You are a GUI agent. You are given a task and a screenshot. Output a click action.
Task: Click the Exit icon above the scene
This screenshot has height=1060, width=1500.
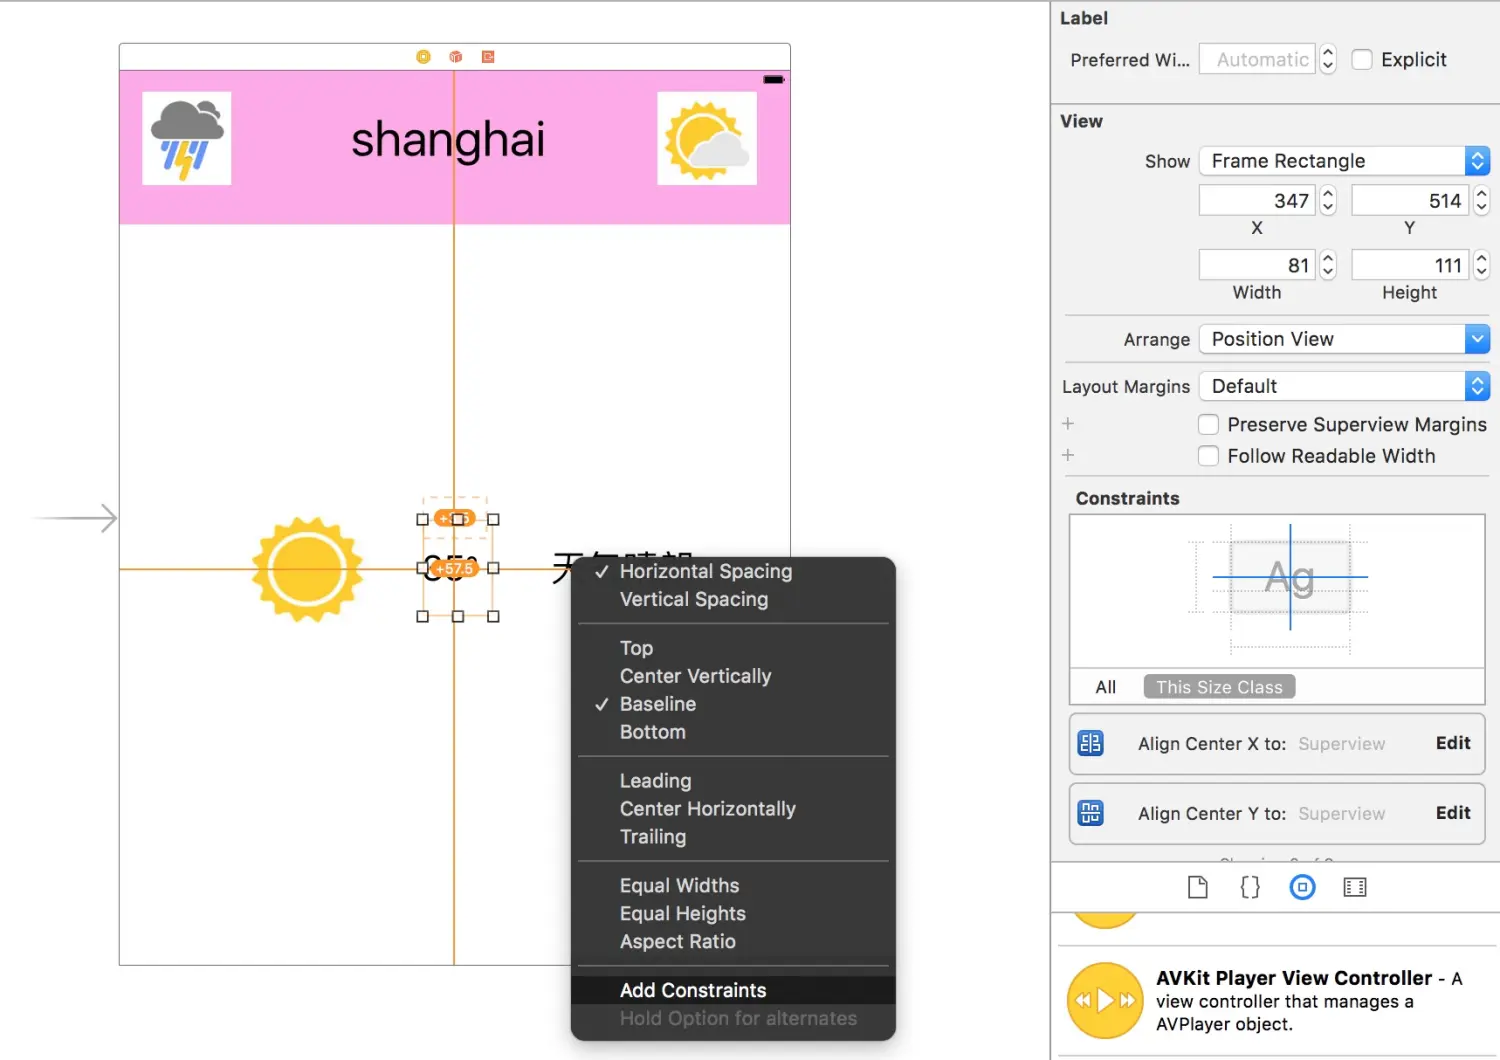point(488,57)
